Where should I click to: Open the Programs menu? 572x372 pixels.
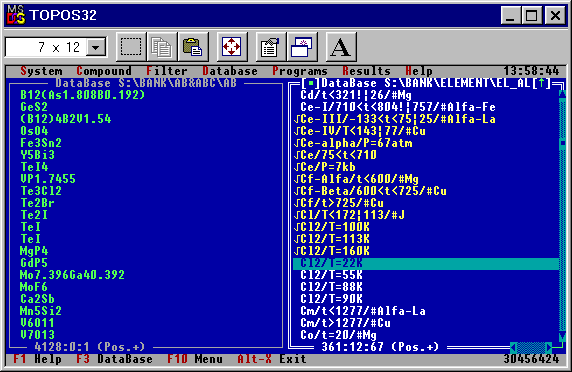coord(300,71)
